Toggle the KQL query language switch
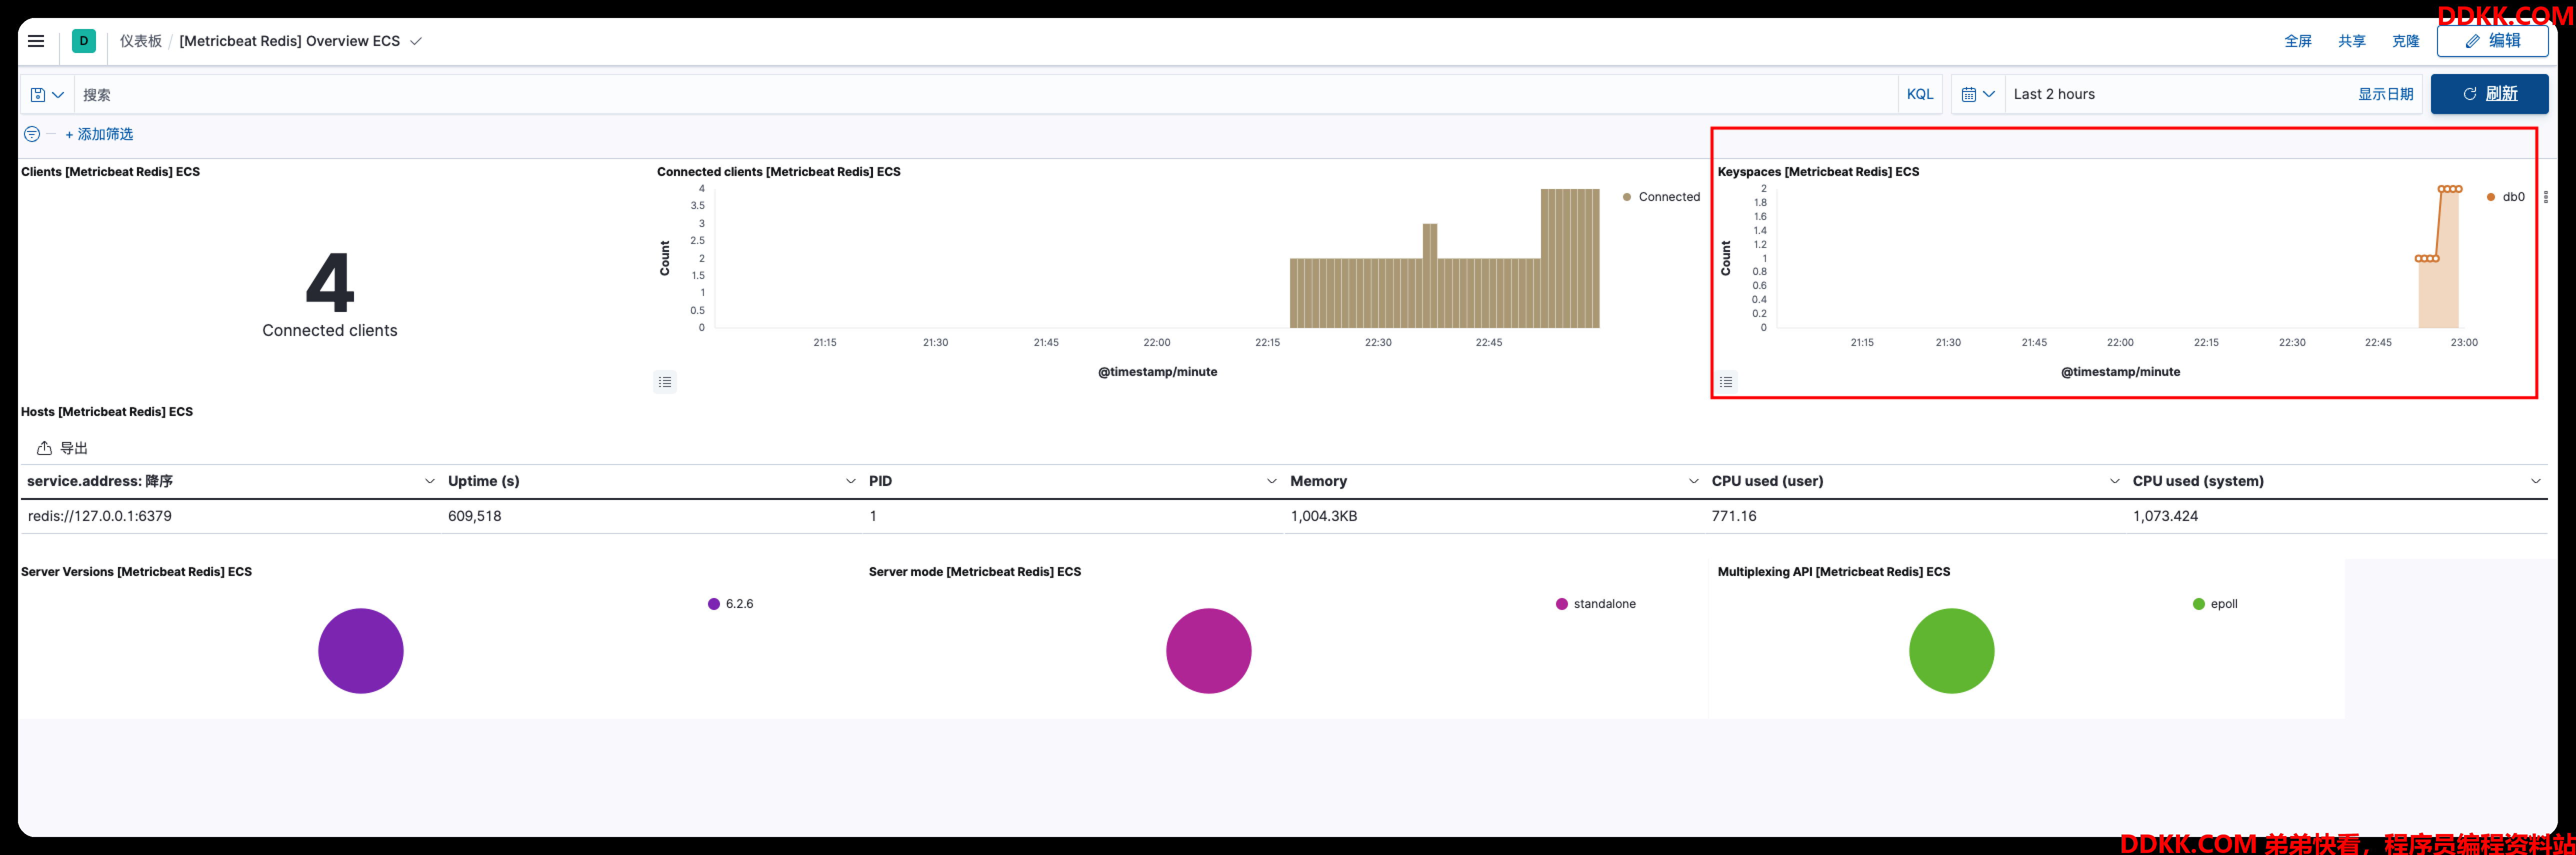The image size is (2576, 855). pyautogui.click(x=1919, y=94)
